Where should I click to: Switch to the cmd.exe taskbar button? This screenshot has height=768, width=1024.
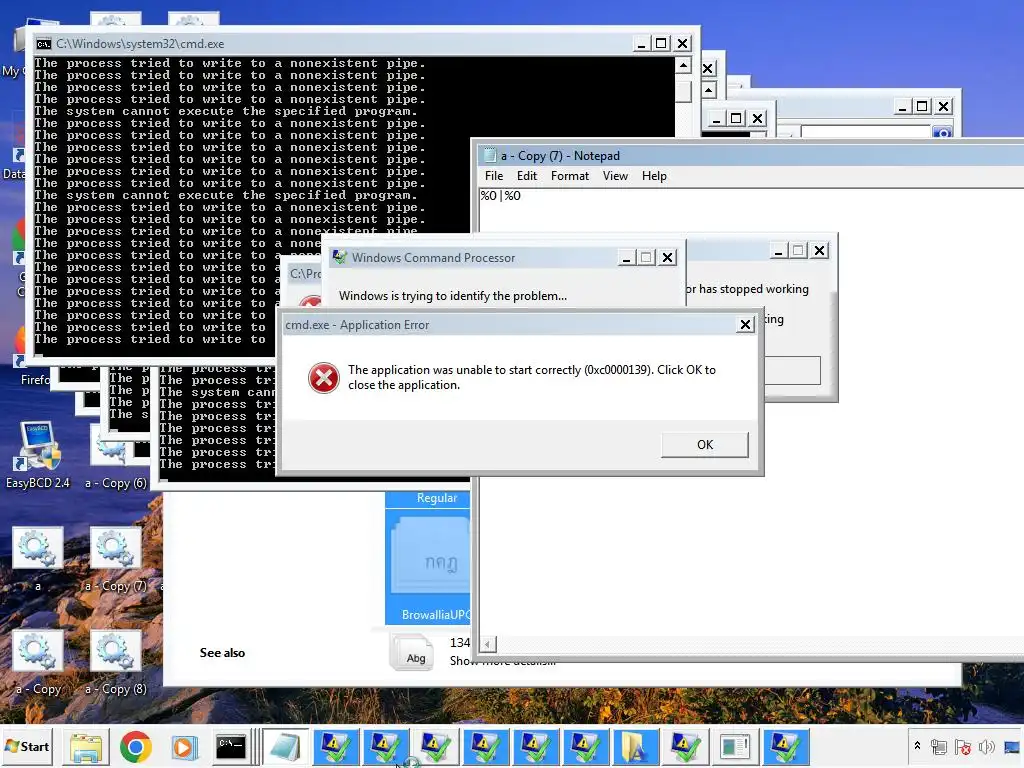231,747
